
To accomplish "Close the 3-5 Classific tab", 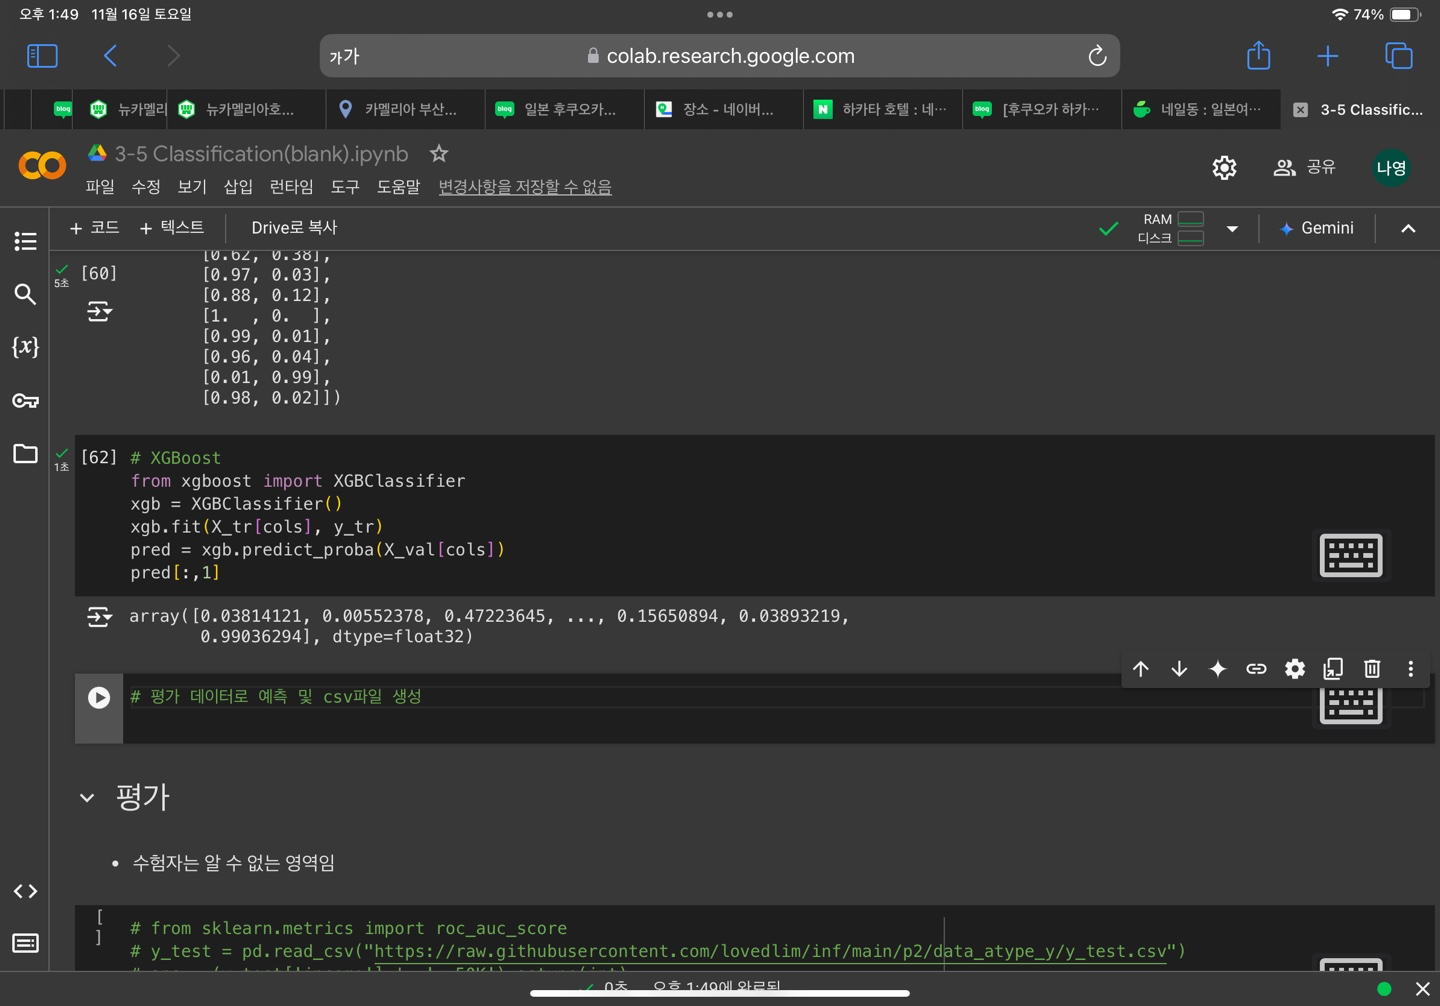I will [1300, 110].
